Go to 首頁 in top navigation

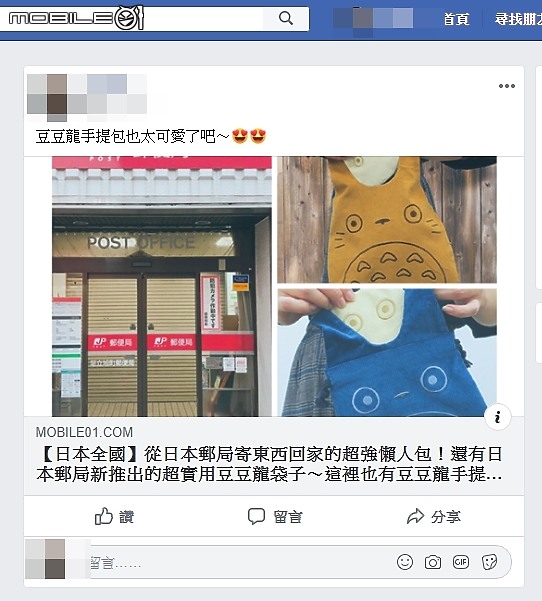click(x=456, y=19)
